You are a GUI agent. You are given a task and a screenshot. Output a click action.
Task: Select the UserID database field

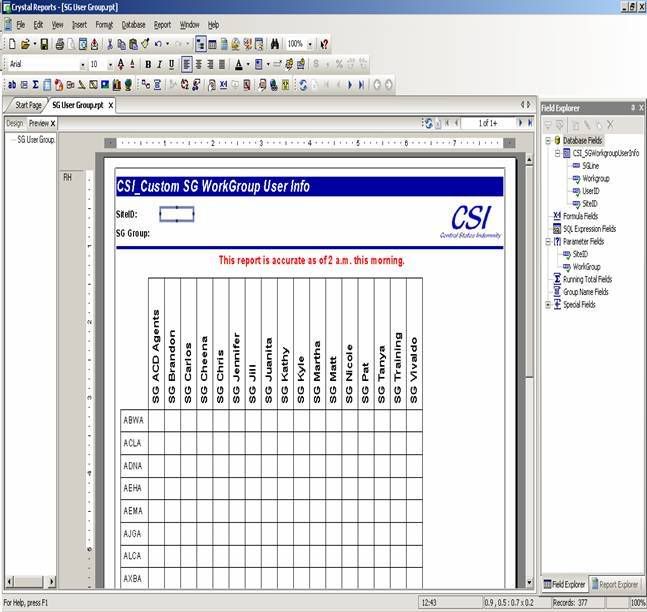tap(590, 191)
